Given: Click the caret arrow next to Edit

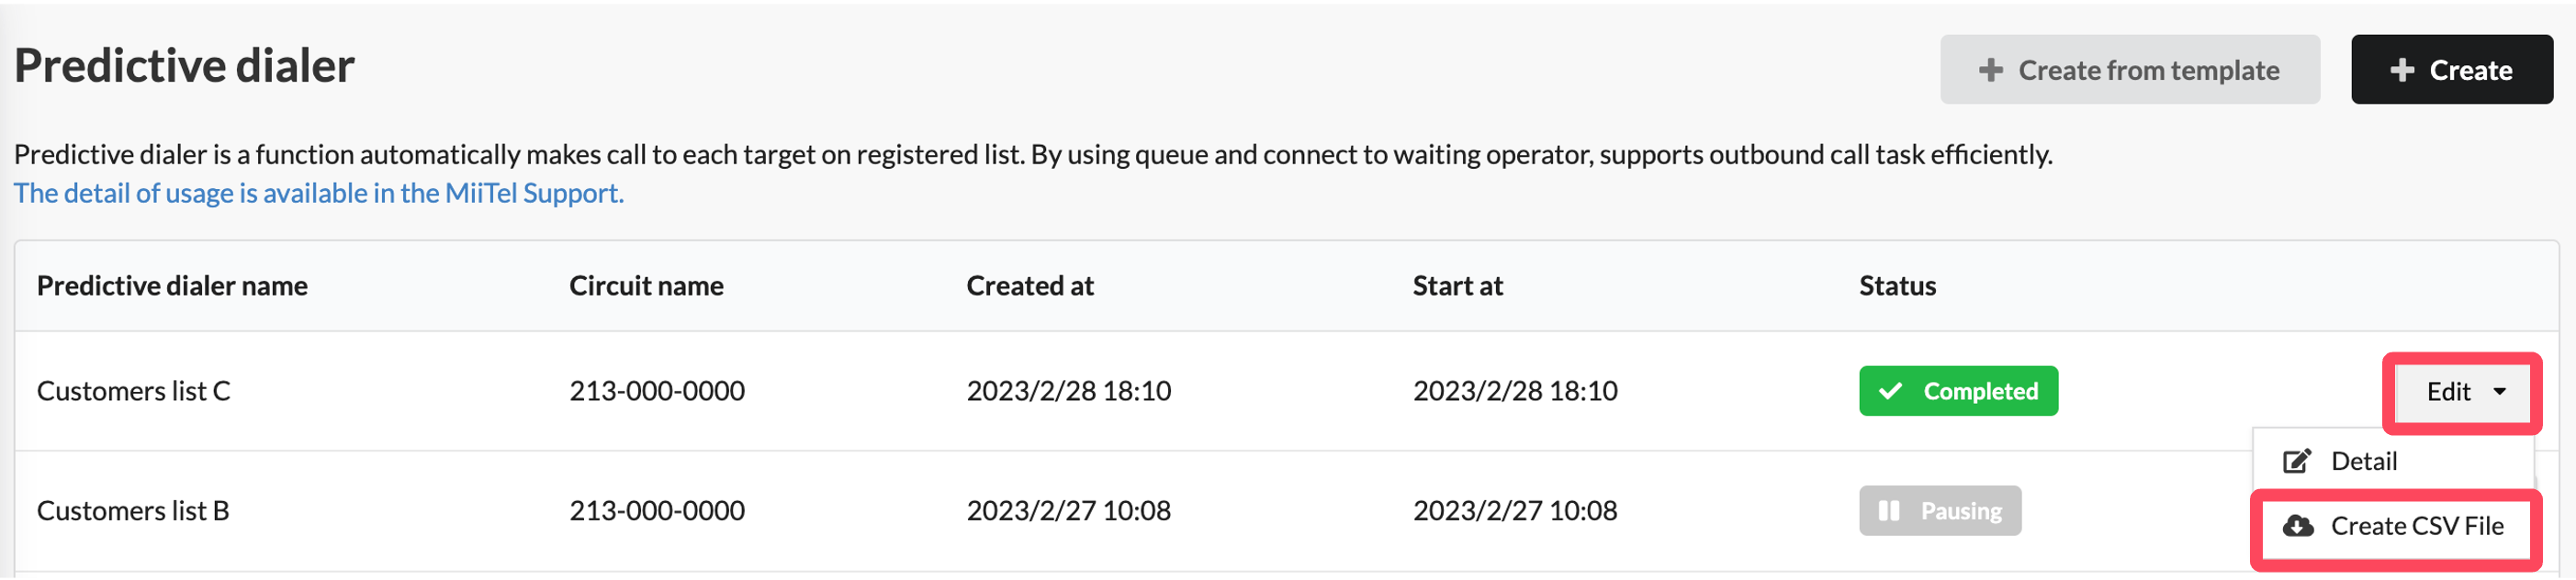Looking at the screenshot, I should pos(2500,392).
